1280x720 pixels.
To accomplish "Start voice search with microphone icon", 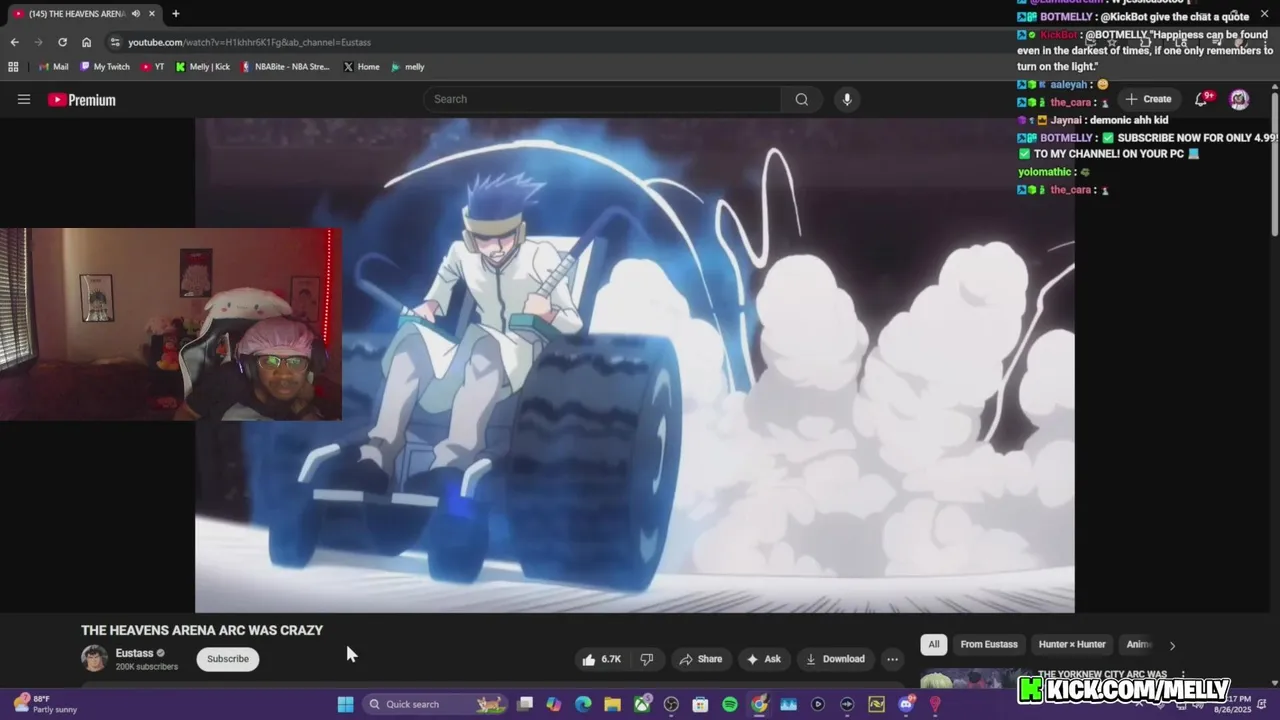I will [847, 99].
